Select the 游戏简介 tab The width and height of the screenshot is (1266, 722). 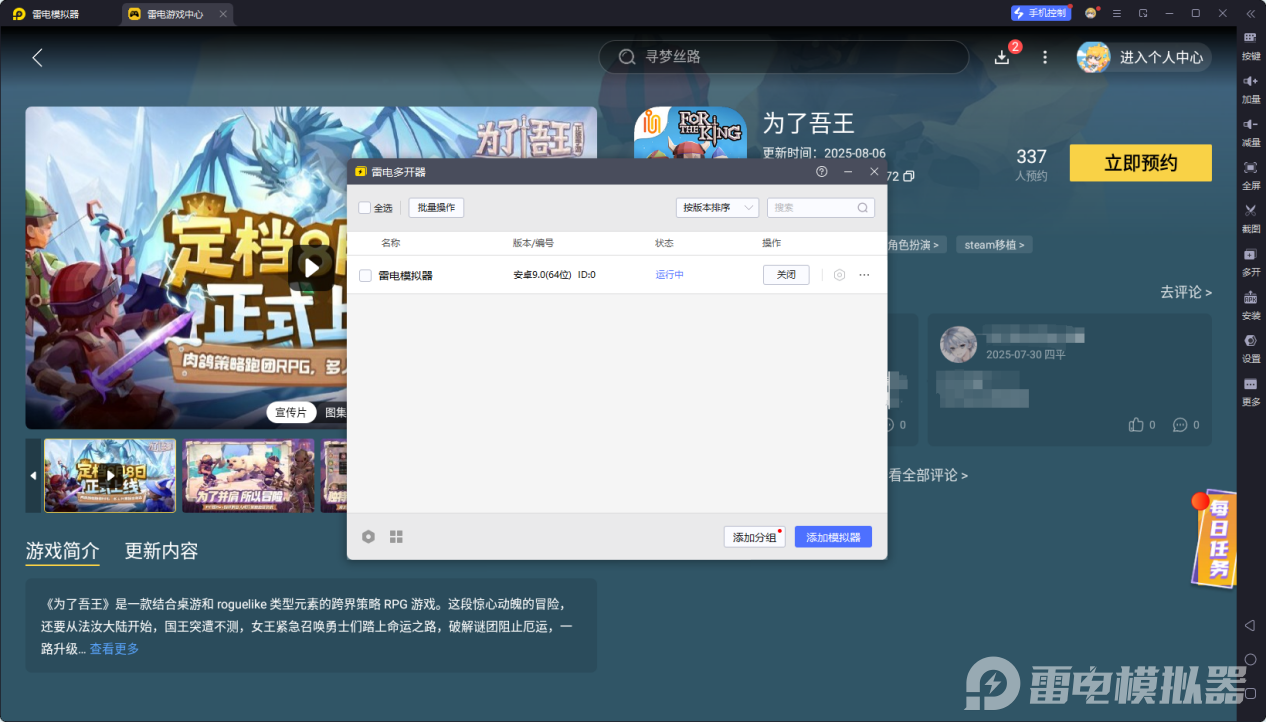pos(62,551)
